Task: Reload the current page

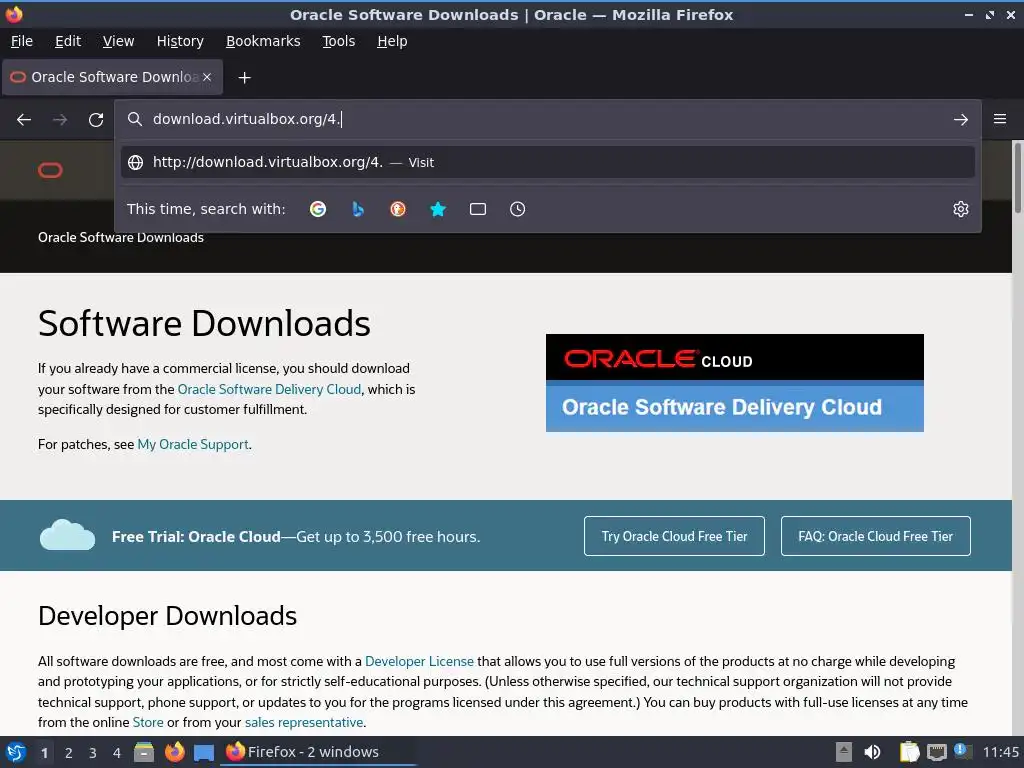Action: [96, 120]
